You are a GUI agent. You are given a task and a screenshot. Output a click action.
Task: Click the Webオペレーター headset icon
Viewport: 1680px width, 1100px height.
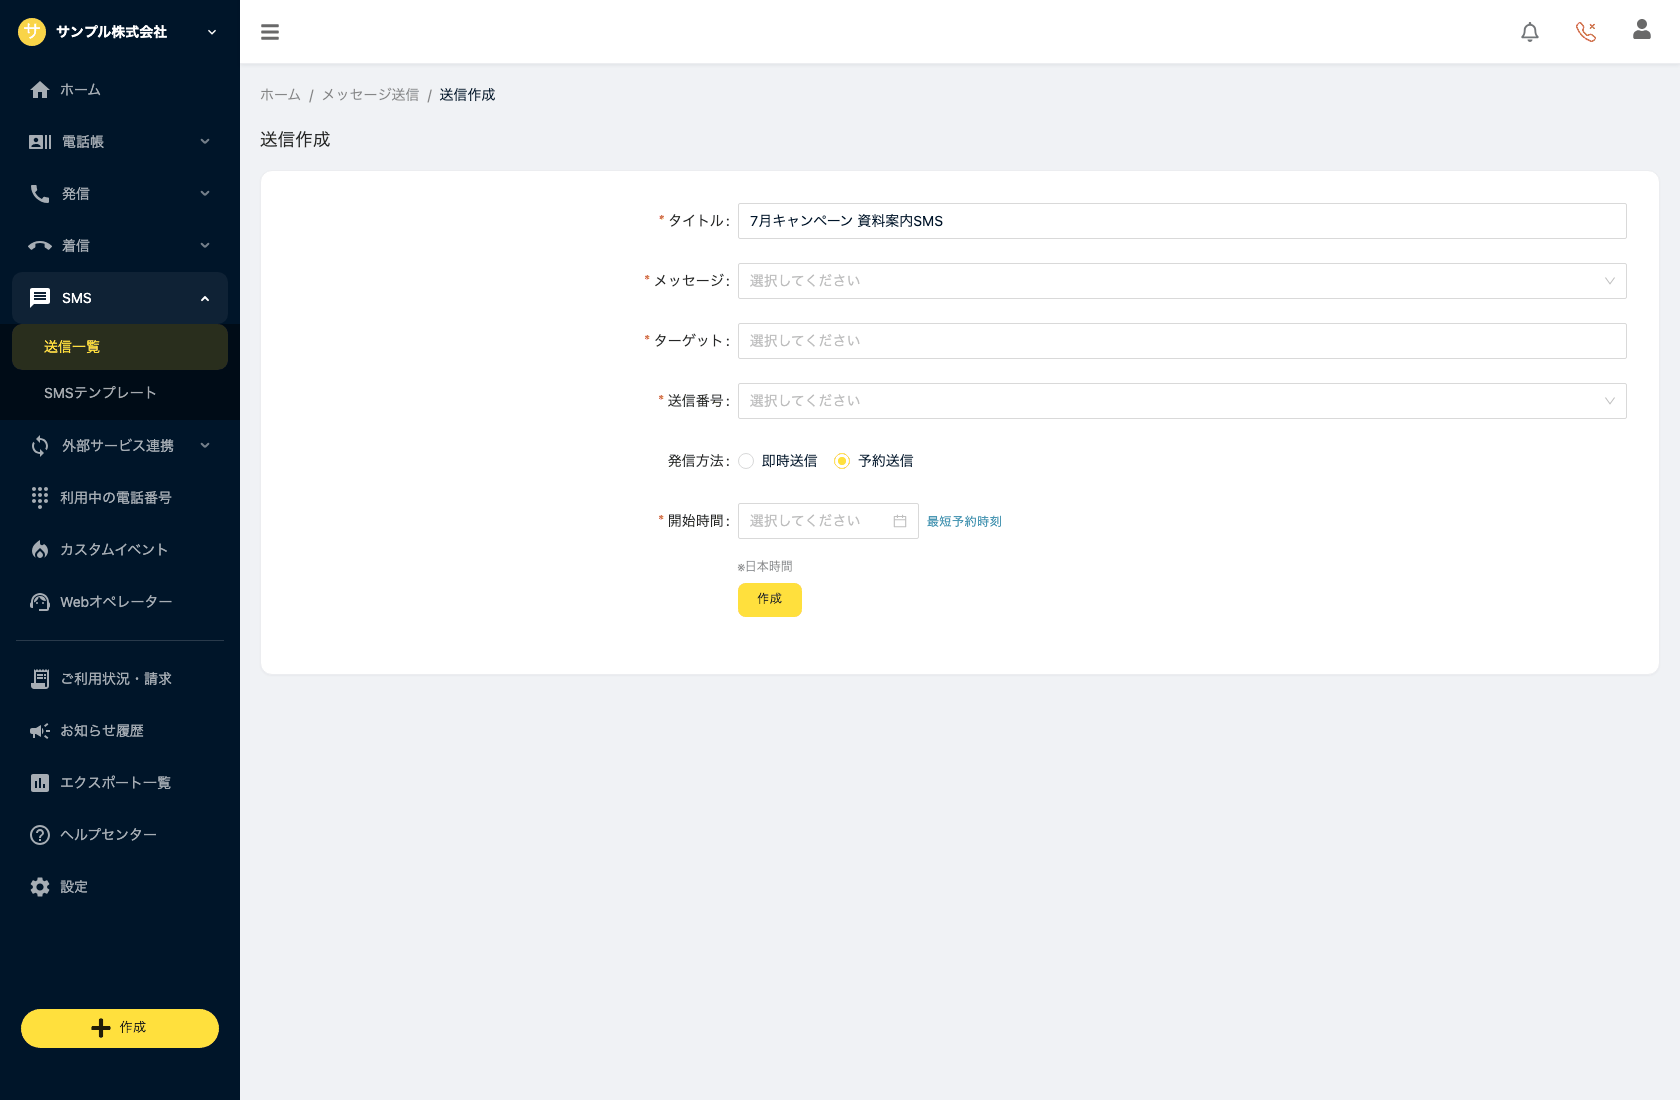point(40,602)
